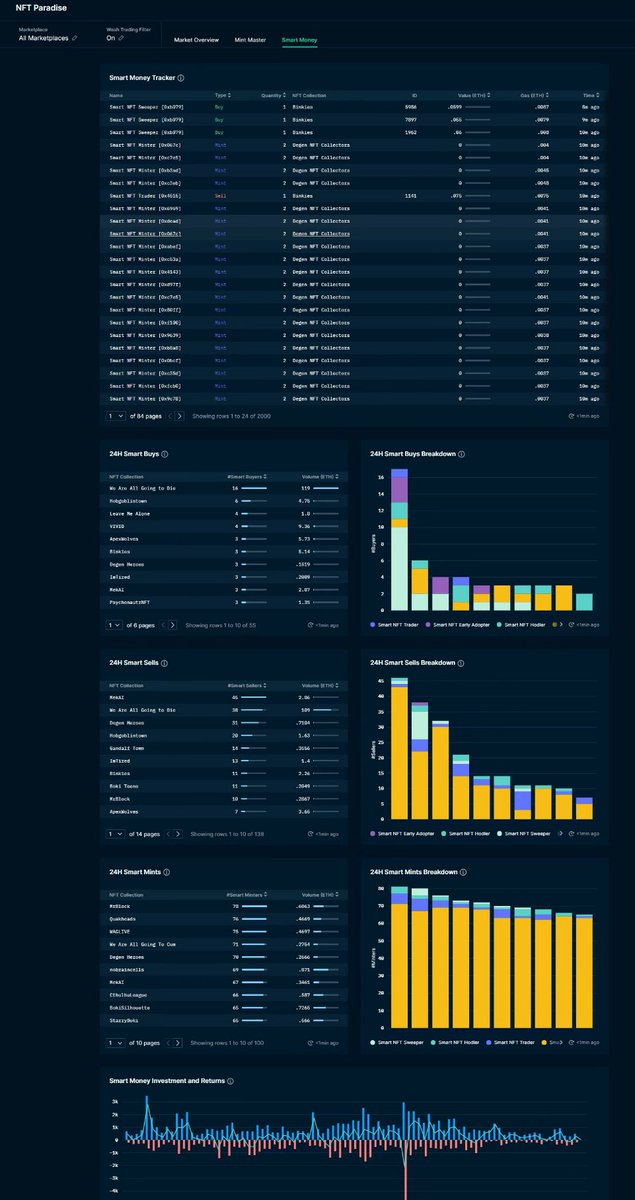
Task: Go to next page in Smart Money Tracker
Action: coord(180,415)
